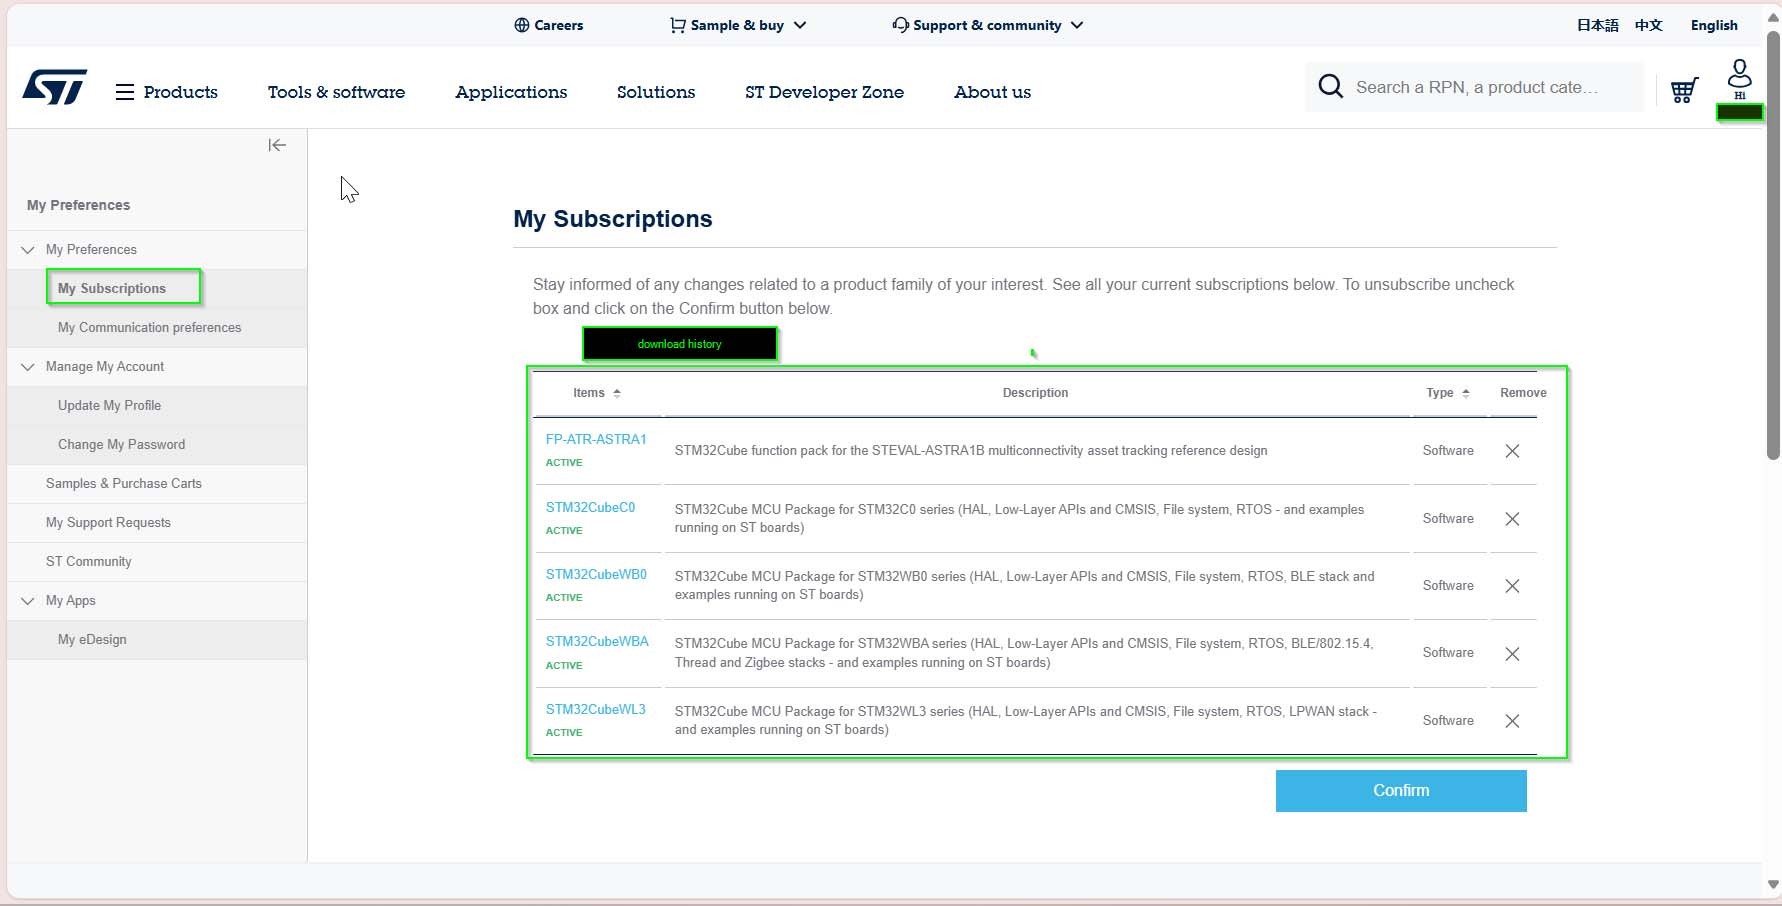
Task: Open the Products menu label
Action: click(x=180, y=92)
